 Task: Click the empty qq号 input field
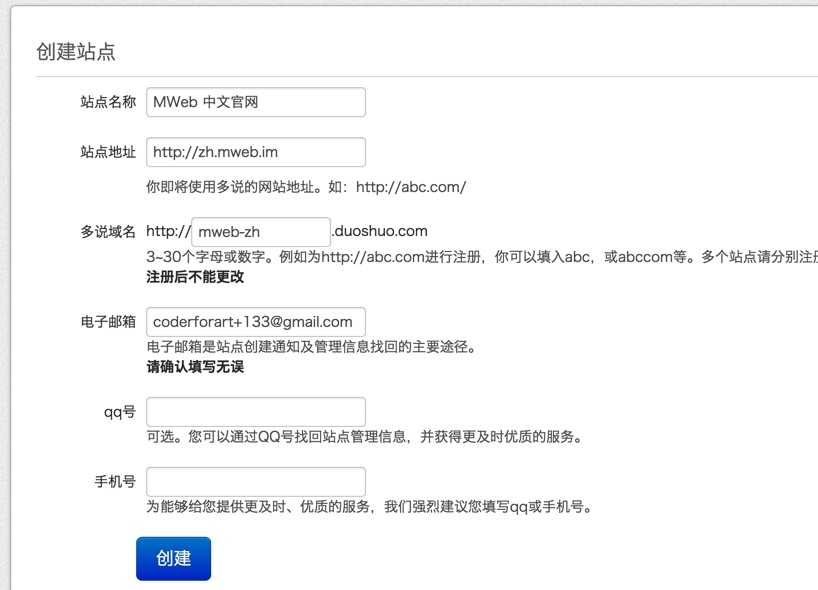tap(256, 412)
